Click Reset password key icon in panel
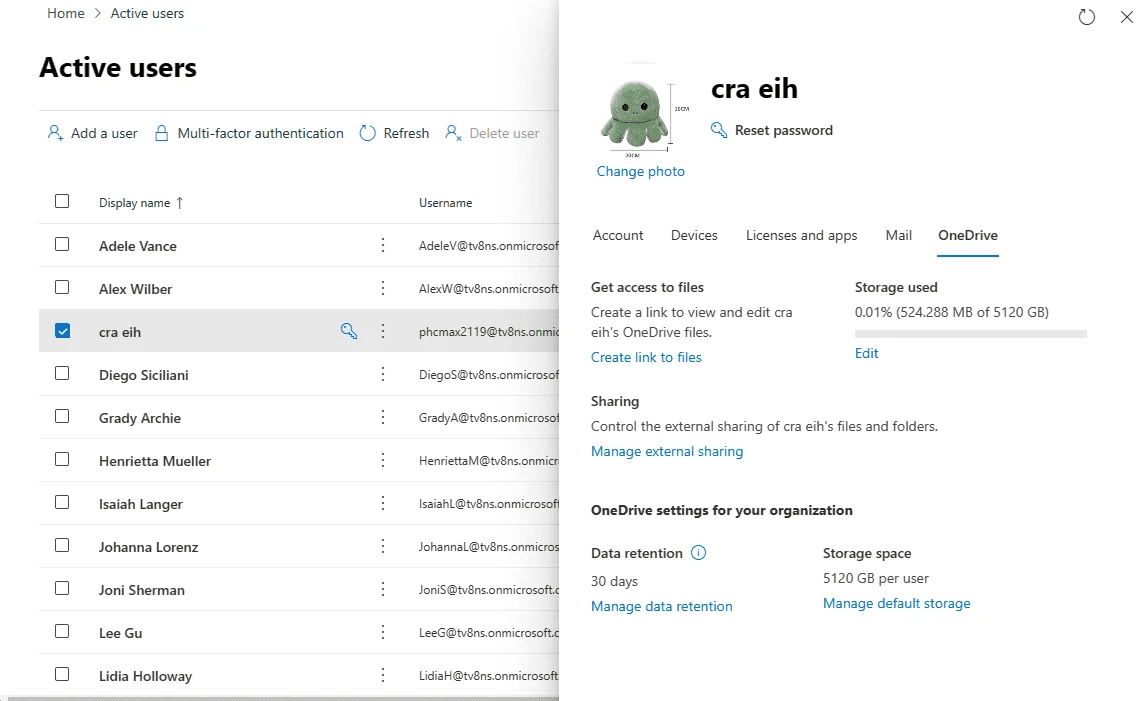The height and width of the screenshot is (701, 1141). [718, 130]
